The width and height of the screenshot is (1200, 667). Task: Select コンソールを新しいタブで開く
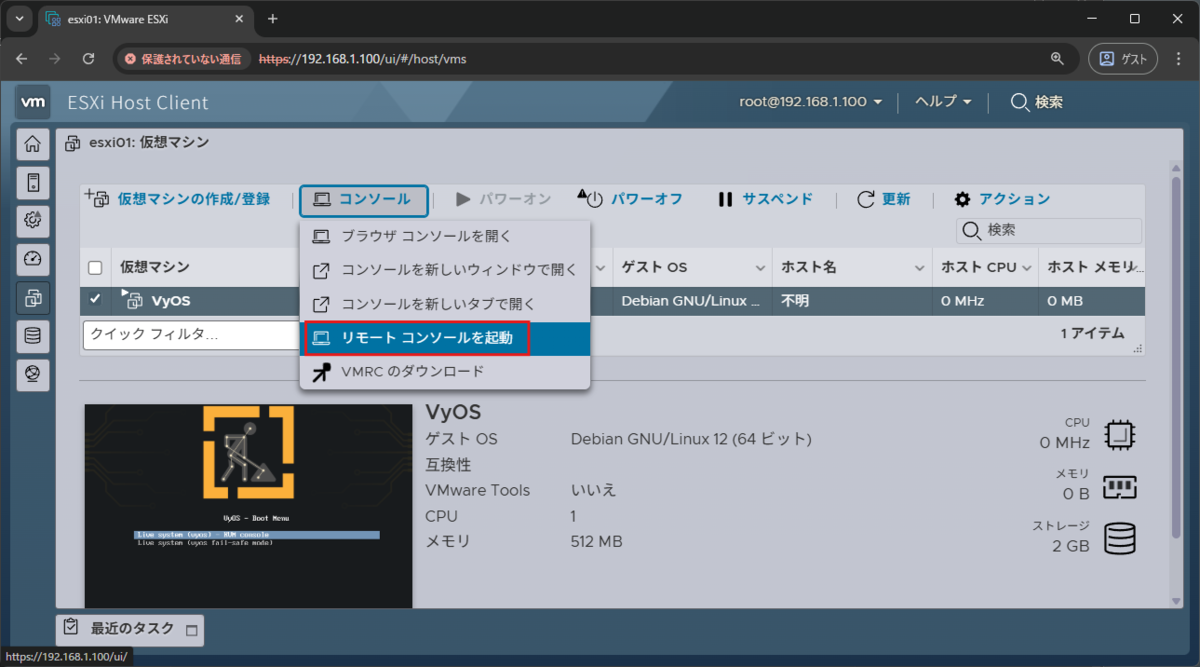pyautogui.click(x=445, y=303)
